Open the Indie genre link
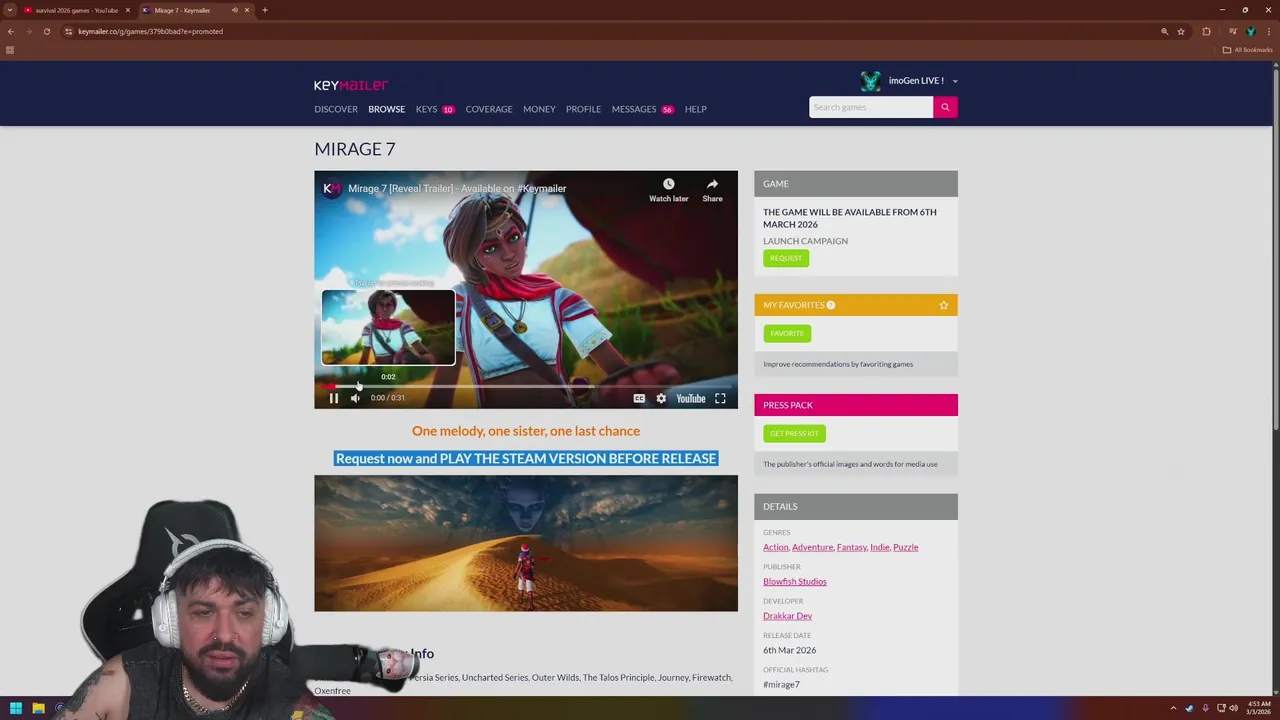The height and width of the screenshot is (720, 1280). (x=879, y=547)
